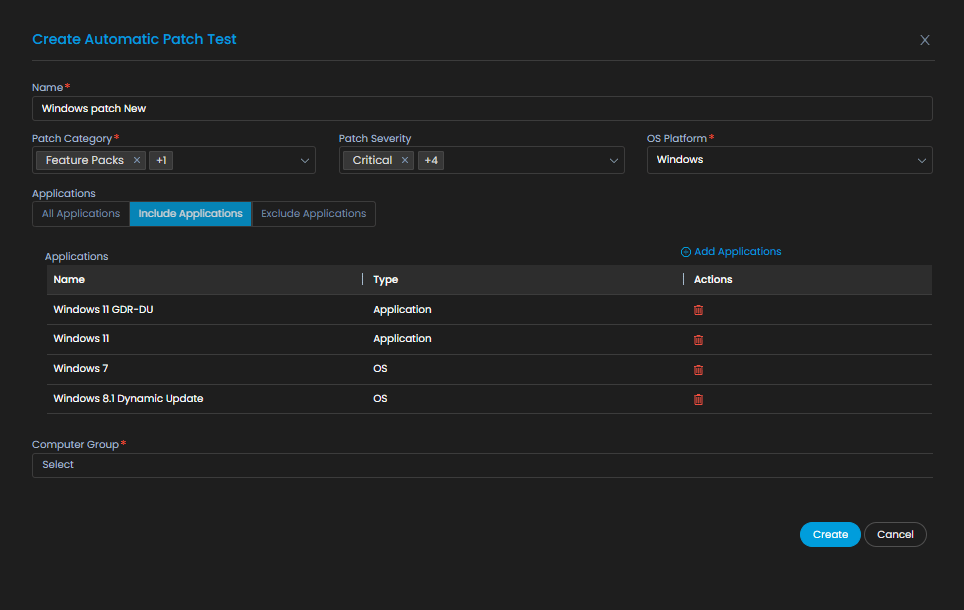The height and width of the screenshot is (610, 964).
Task: Click the Create button
Action: click(830, 534)
